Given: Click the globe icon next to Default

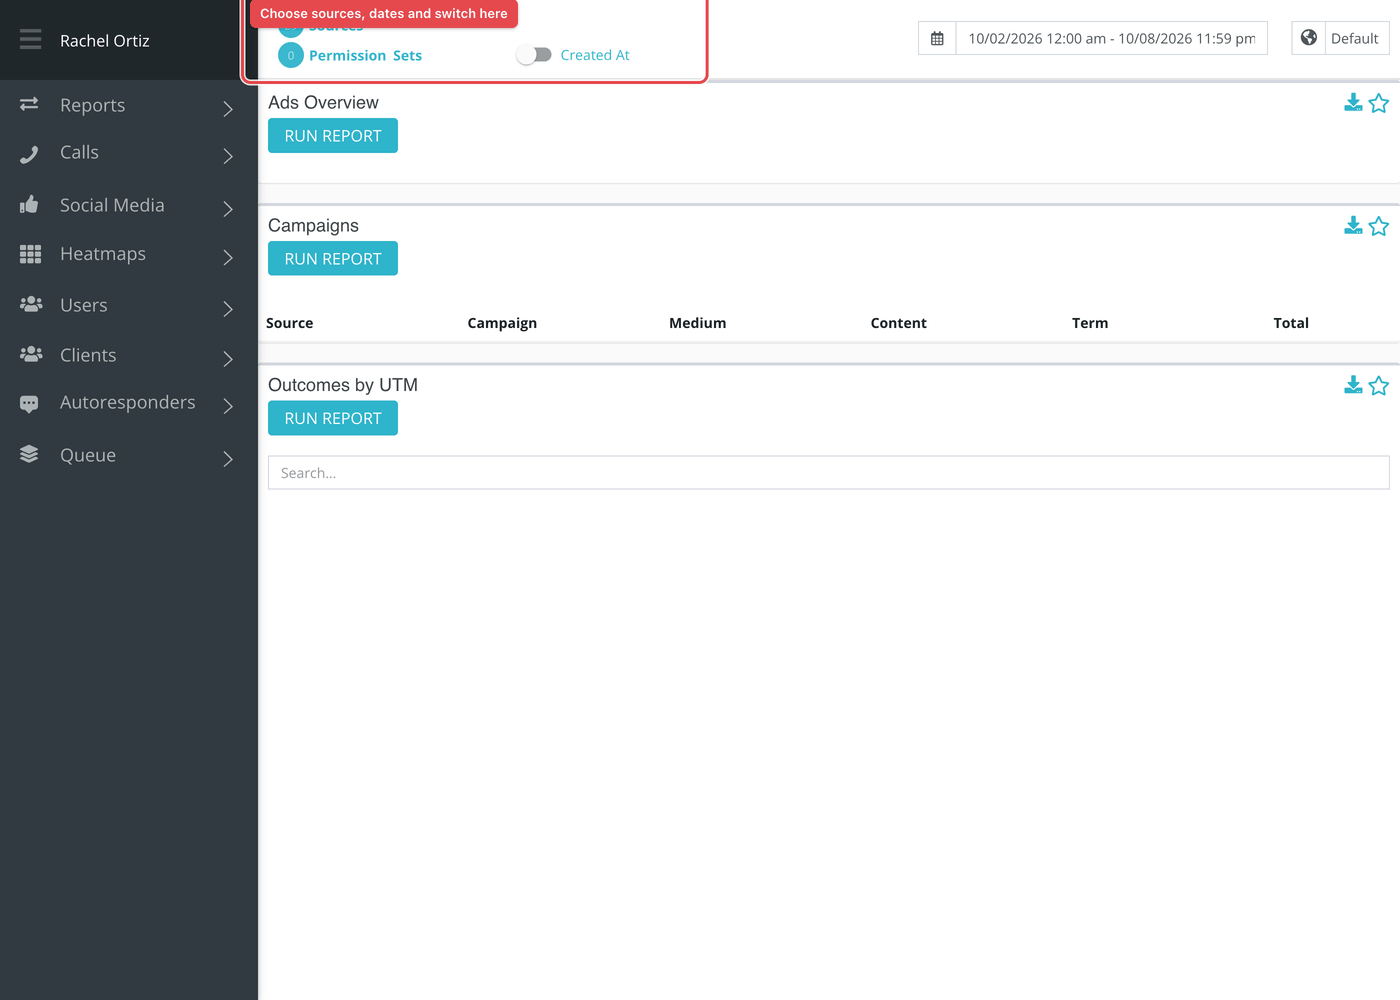Looking at the screenshot, I should coord(1308,38).
